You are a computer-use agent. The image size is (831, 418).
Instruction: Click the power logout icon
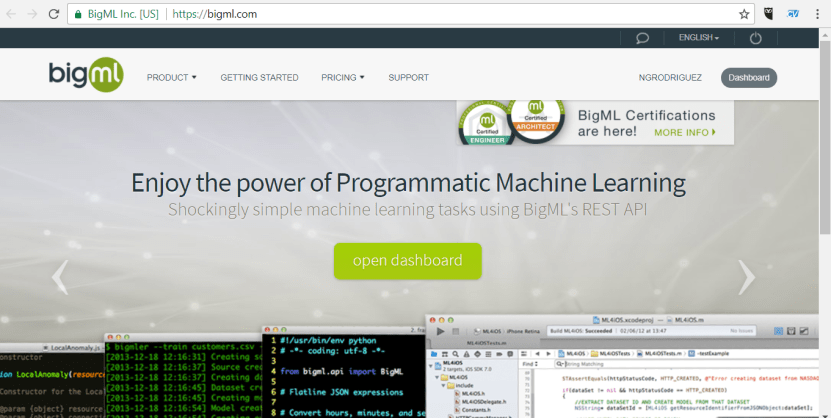pos(755,38)
